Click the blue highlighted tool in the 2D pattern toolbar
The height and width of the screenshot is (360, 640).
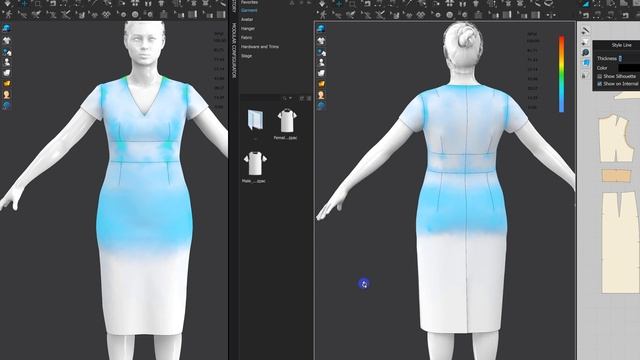586,4
